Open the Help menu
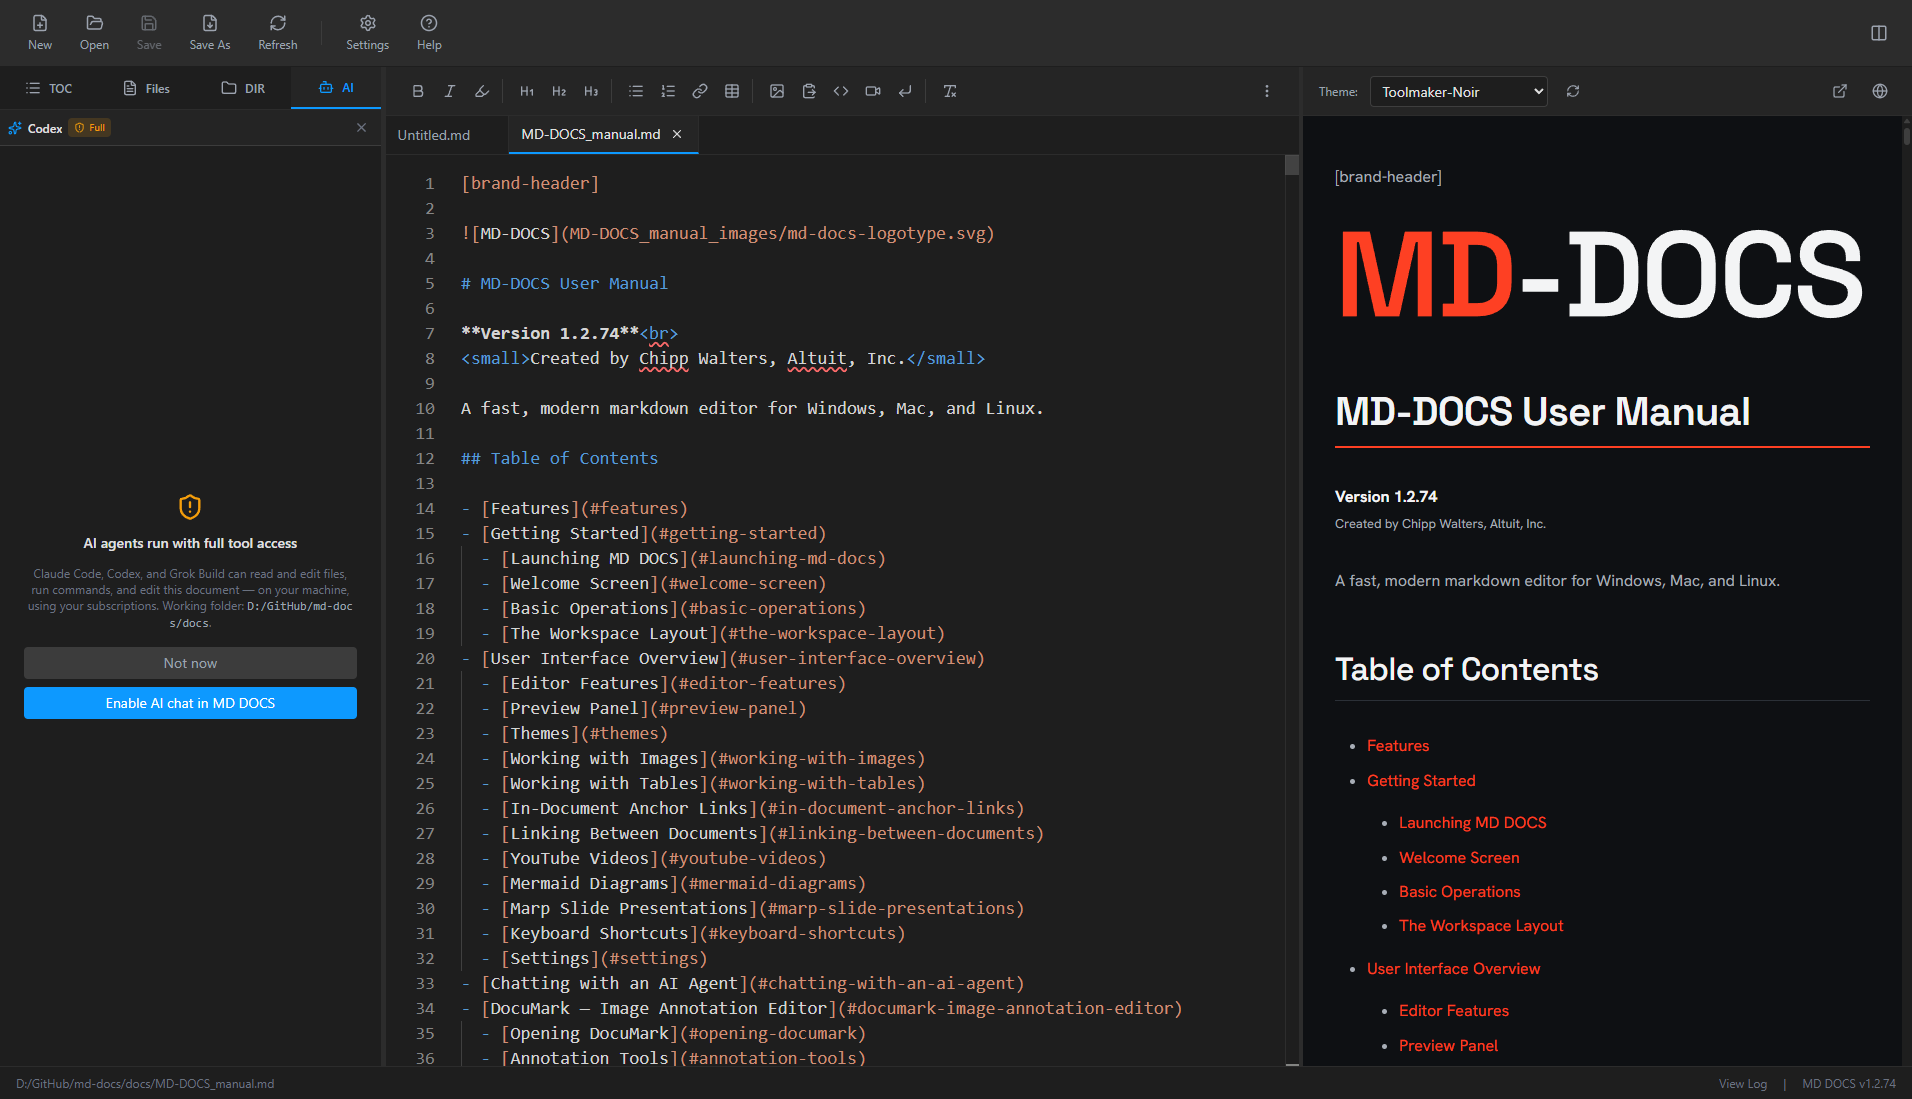The image size is (1912, 1099). (x=429, y=32)
